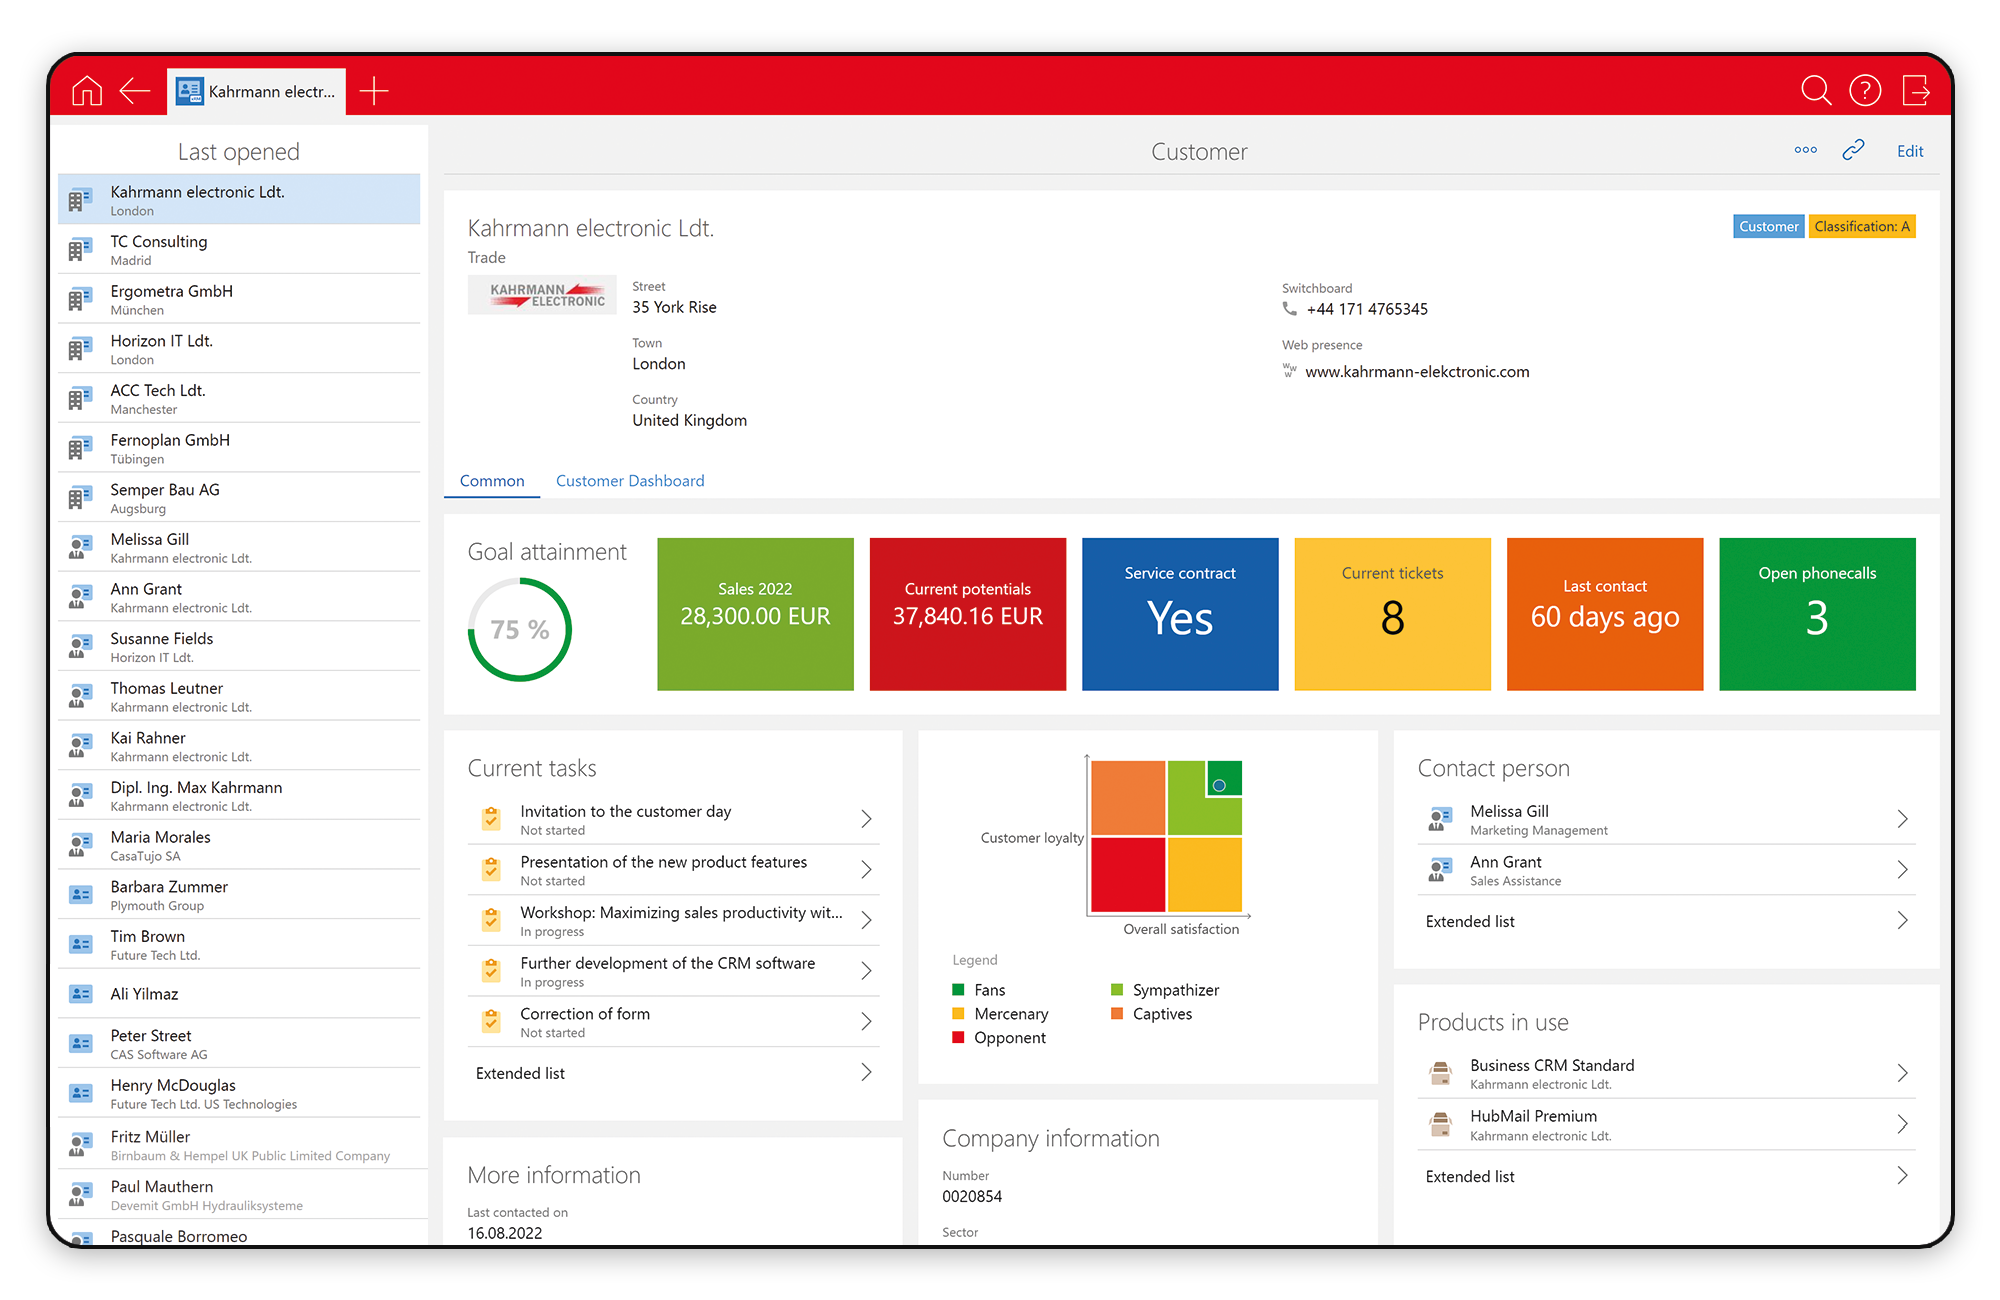
Task: Open TC Consulting from the Last opened list
Action: [x=158, y=249]
